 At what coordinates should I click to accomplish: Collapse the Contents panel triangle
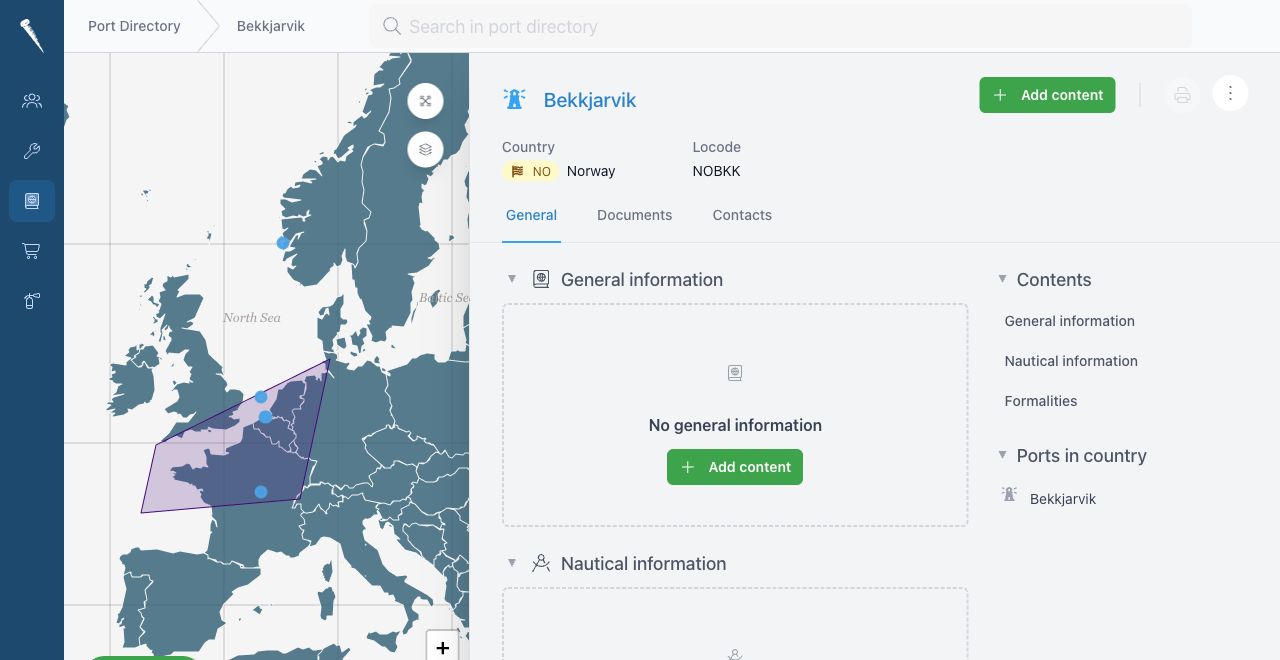click(x=1002, y=279)
